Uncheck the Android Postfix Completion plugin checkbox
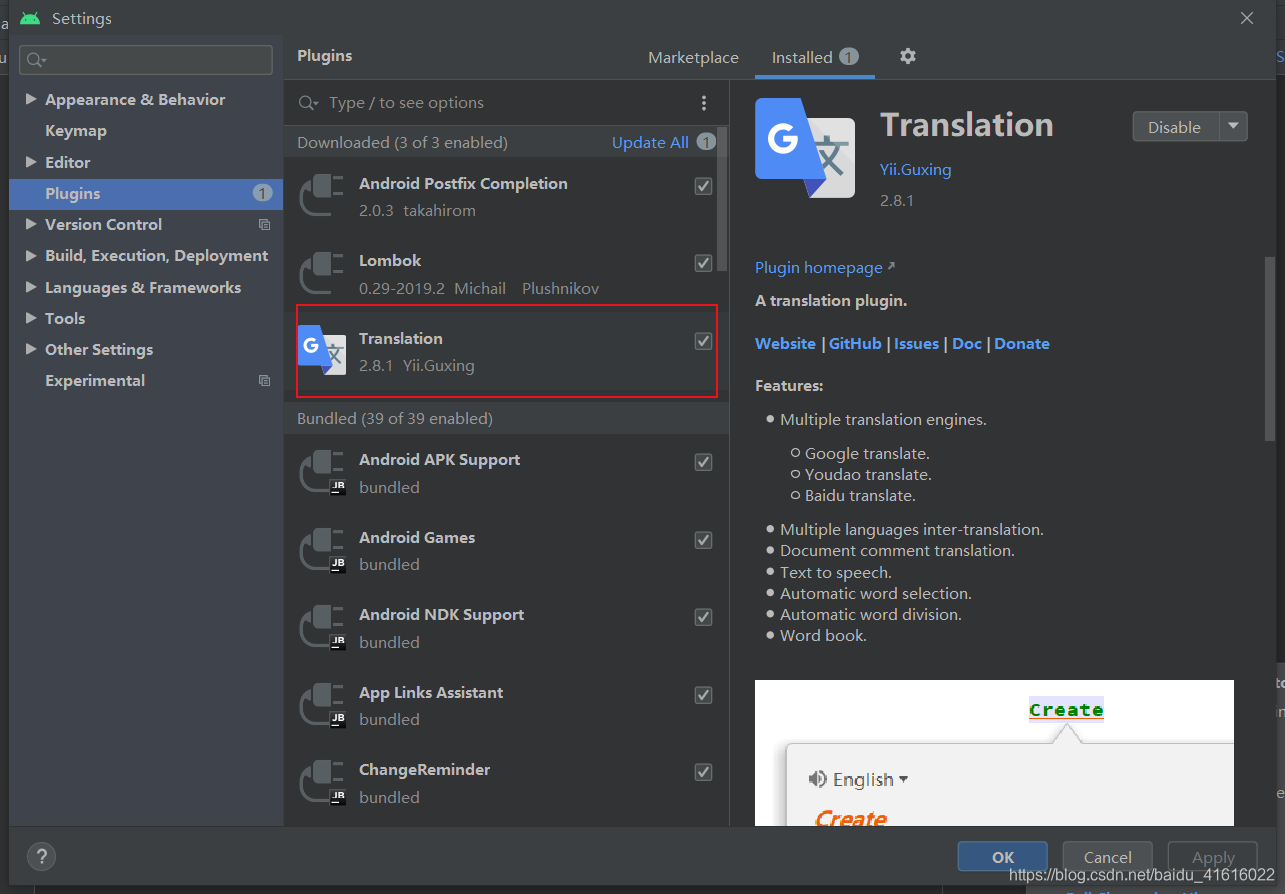Image resolution: width=1285 pixels, height=894 pixels. point(703,186)
